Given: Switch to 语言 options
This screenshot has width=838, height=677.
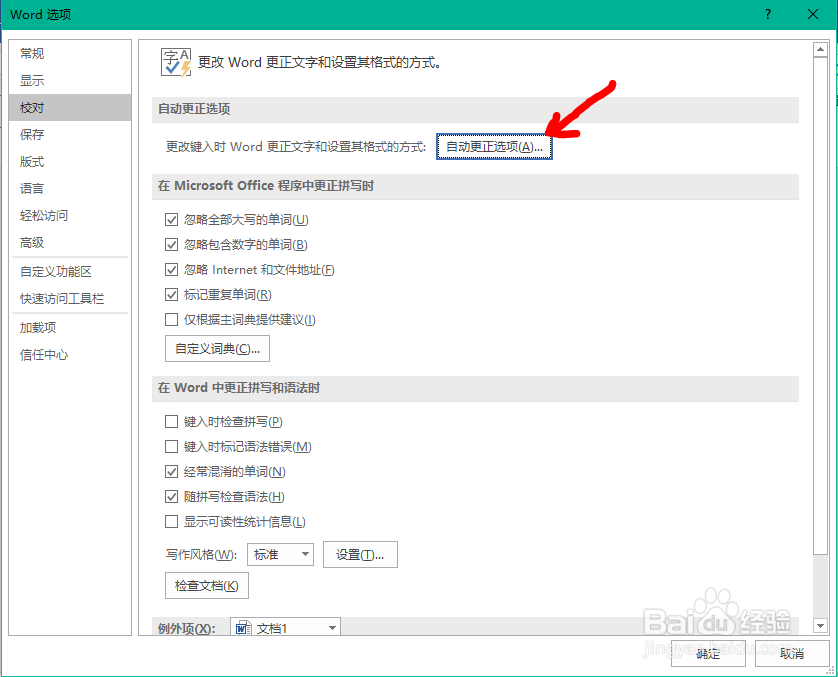Looking at the screenshot, I should [x=70, y=189].
